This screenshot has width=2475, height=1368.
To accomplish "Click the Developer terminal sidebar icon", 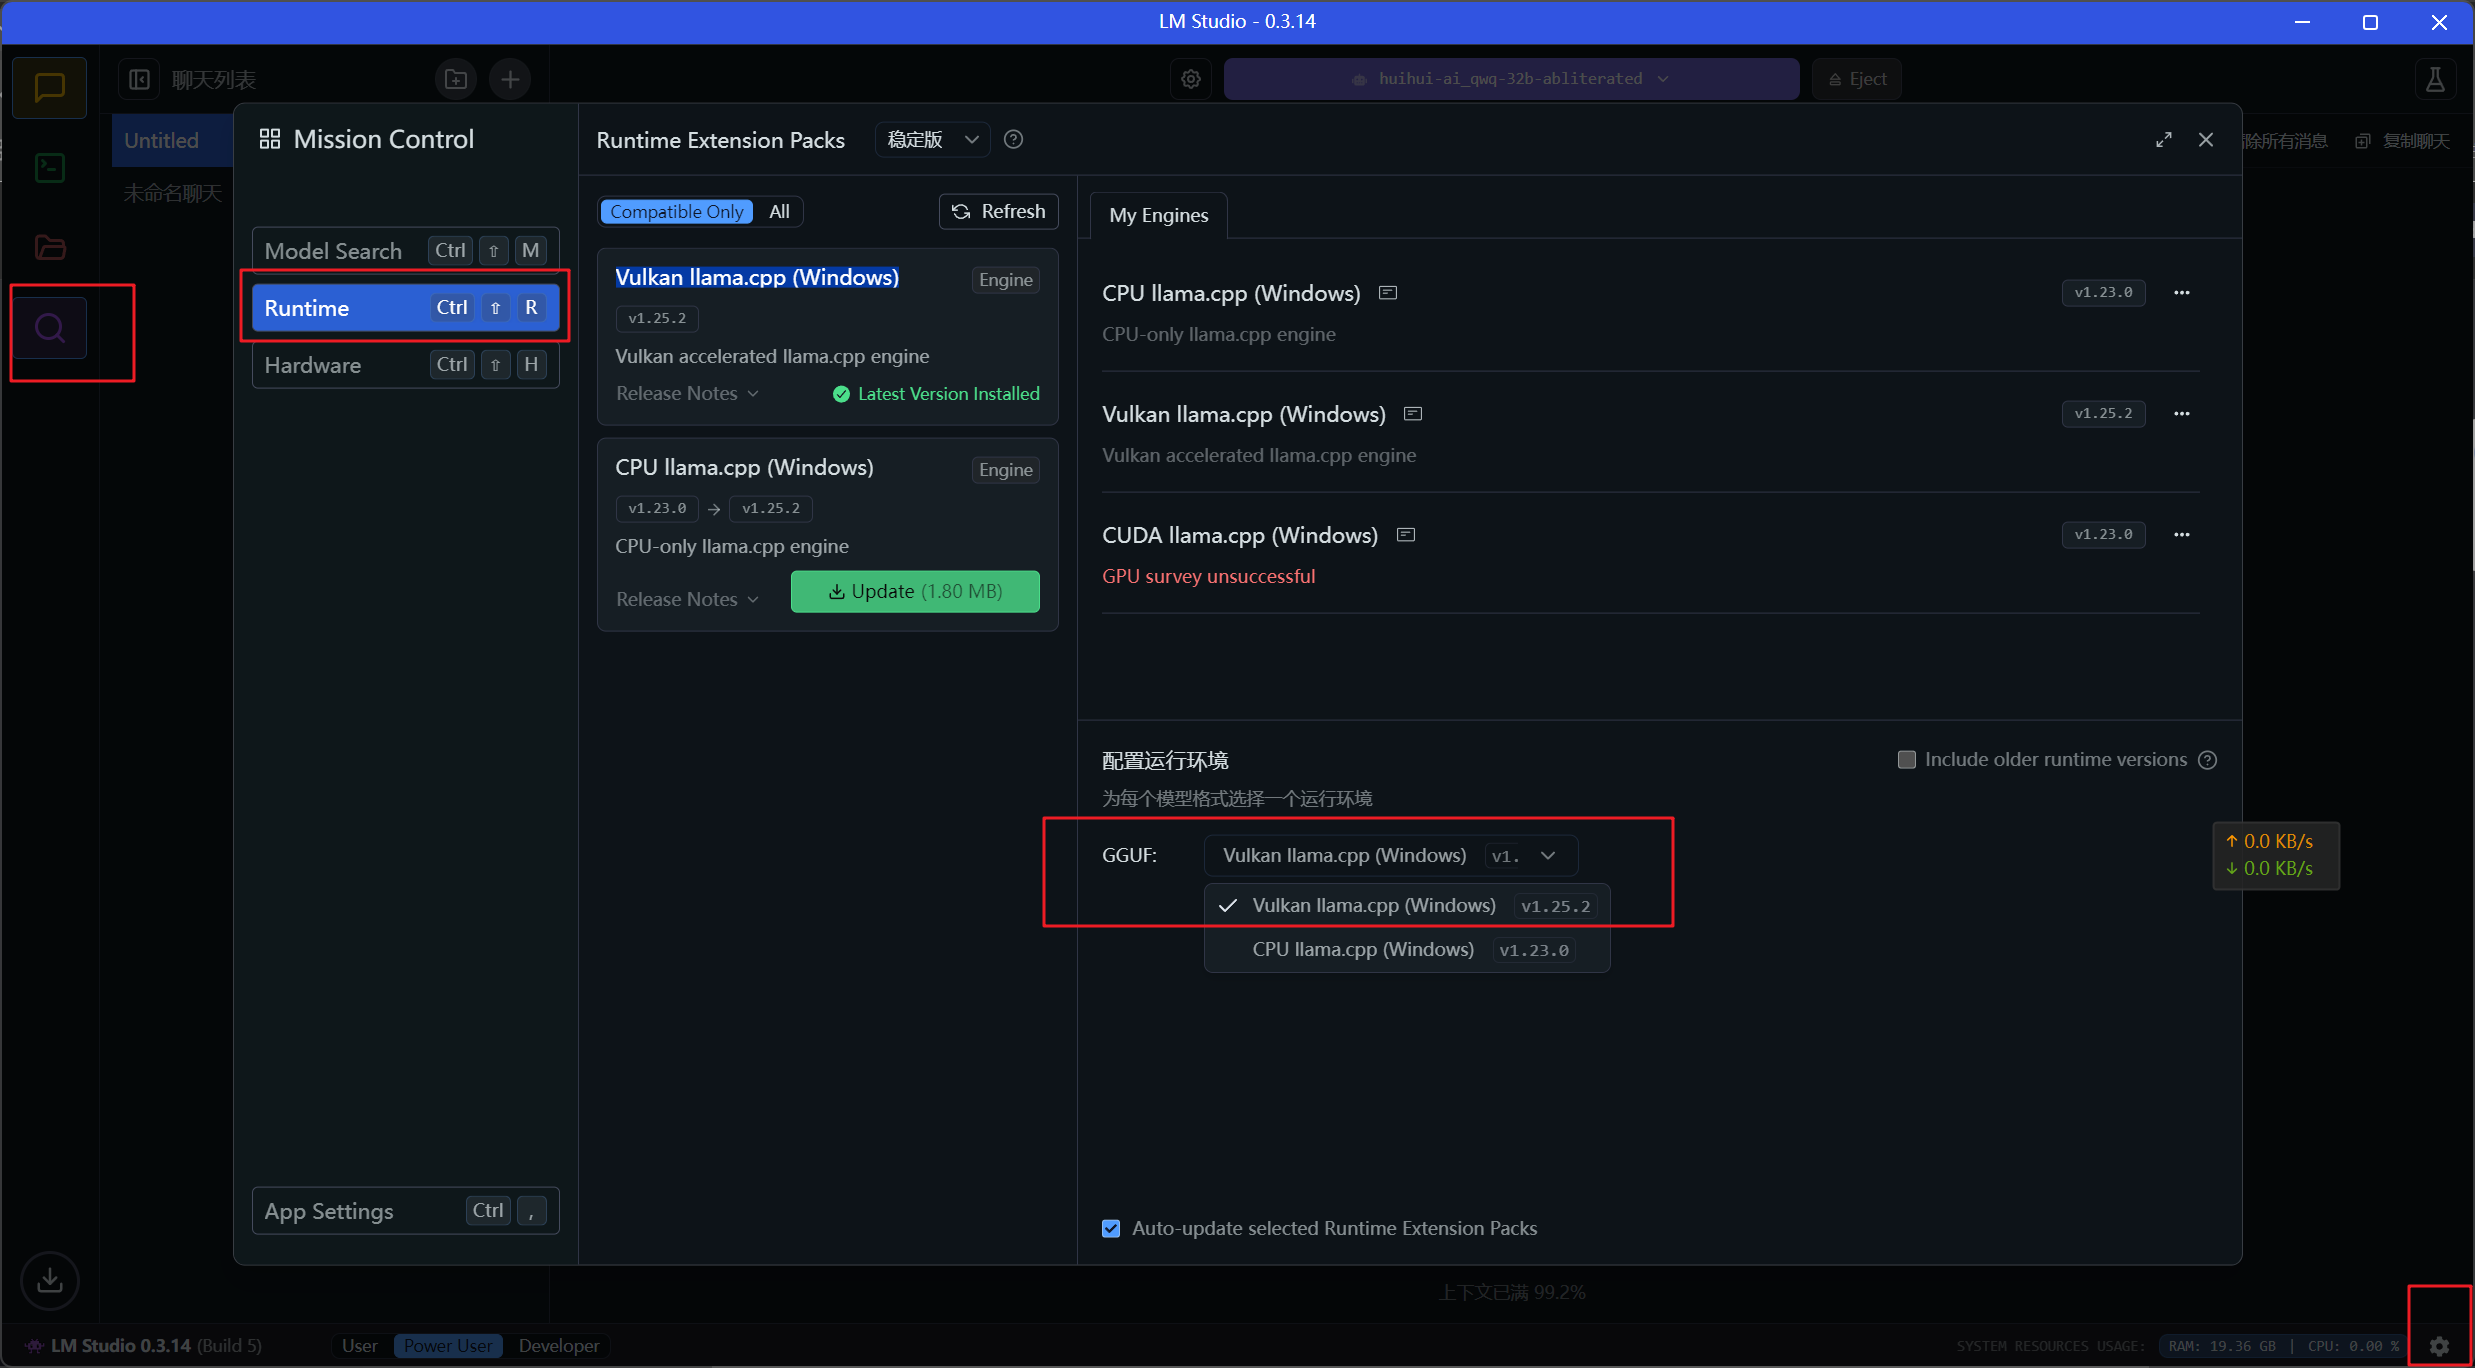I will point(50,168).
